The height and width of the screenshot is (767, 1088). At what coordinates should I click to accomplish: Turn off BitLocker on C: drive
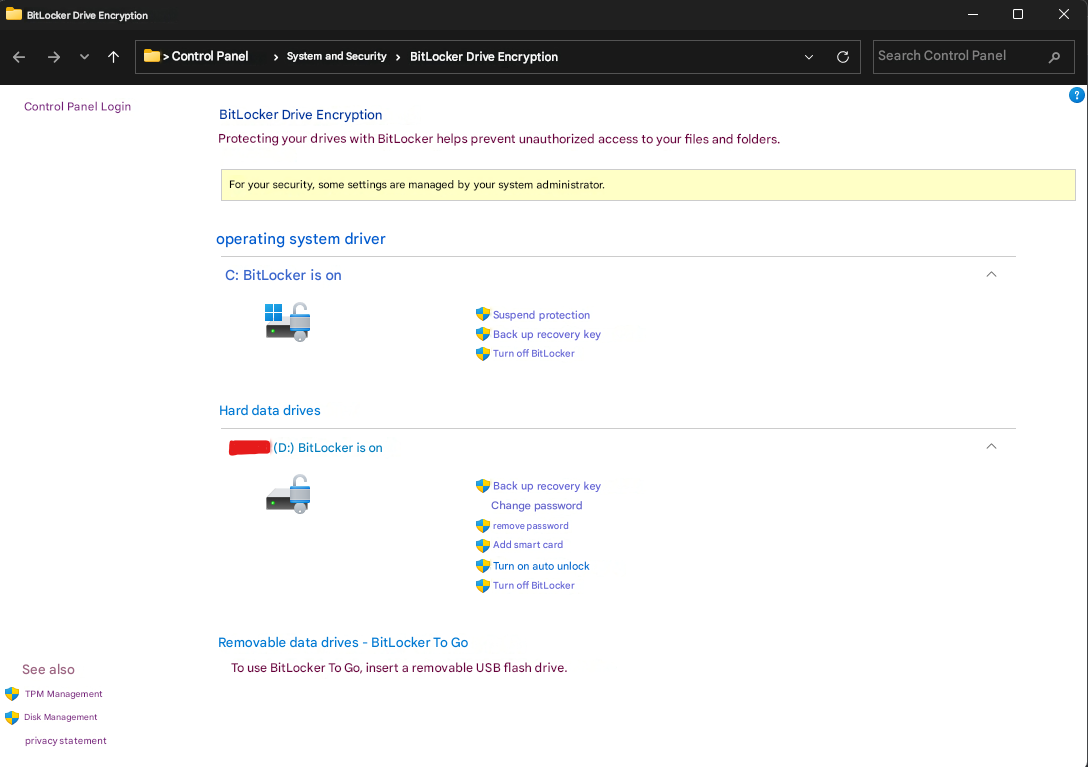(x=534, y=353)
